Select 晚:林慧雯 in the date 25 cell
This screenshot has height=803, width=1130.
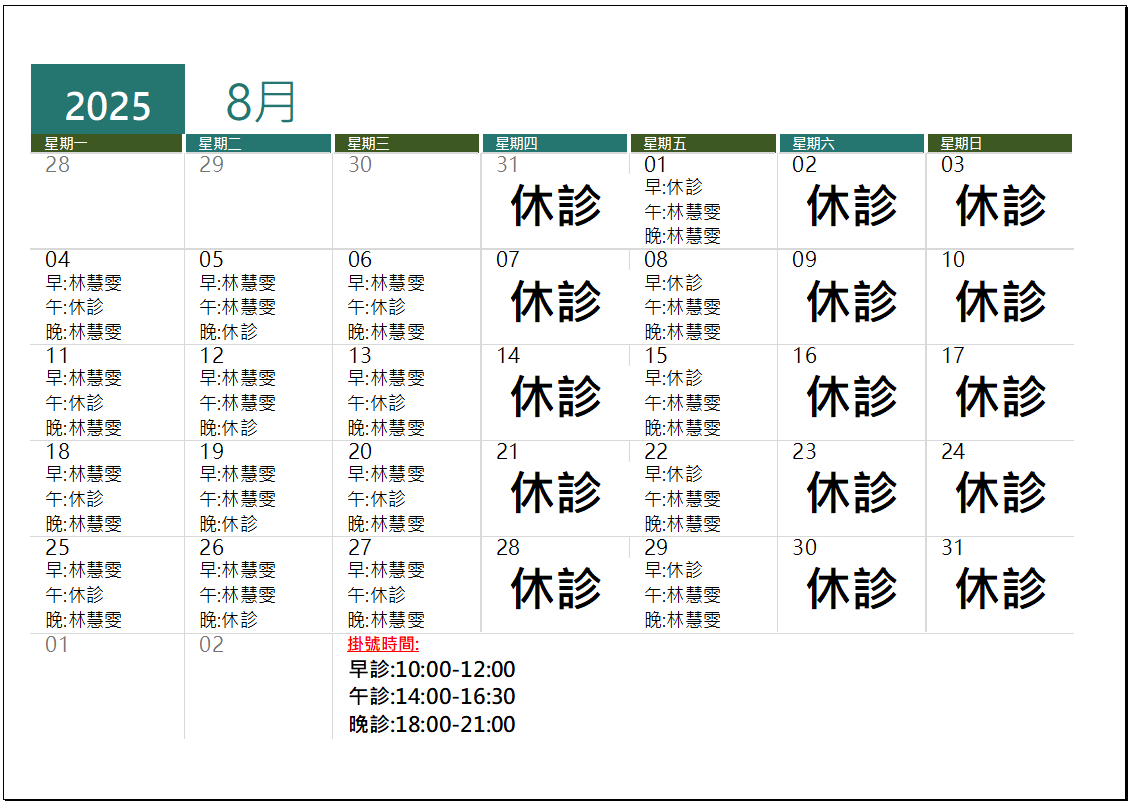tap(84, 619)
